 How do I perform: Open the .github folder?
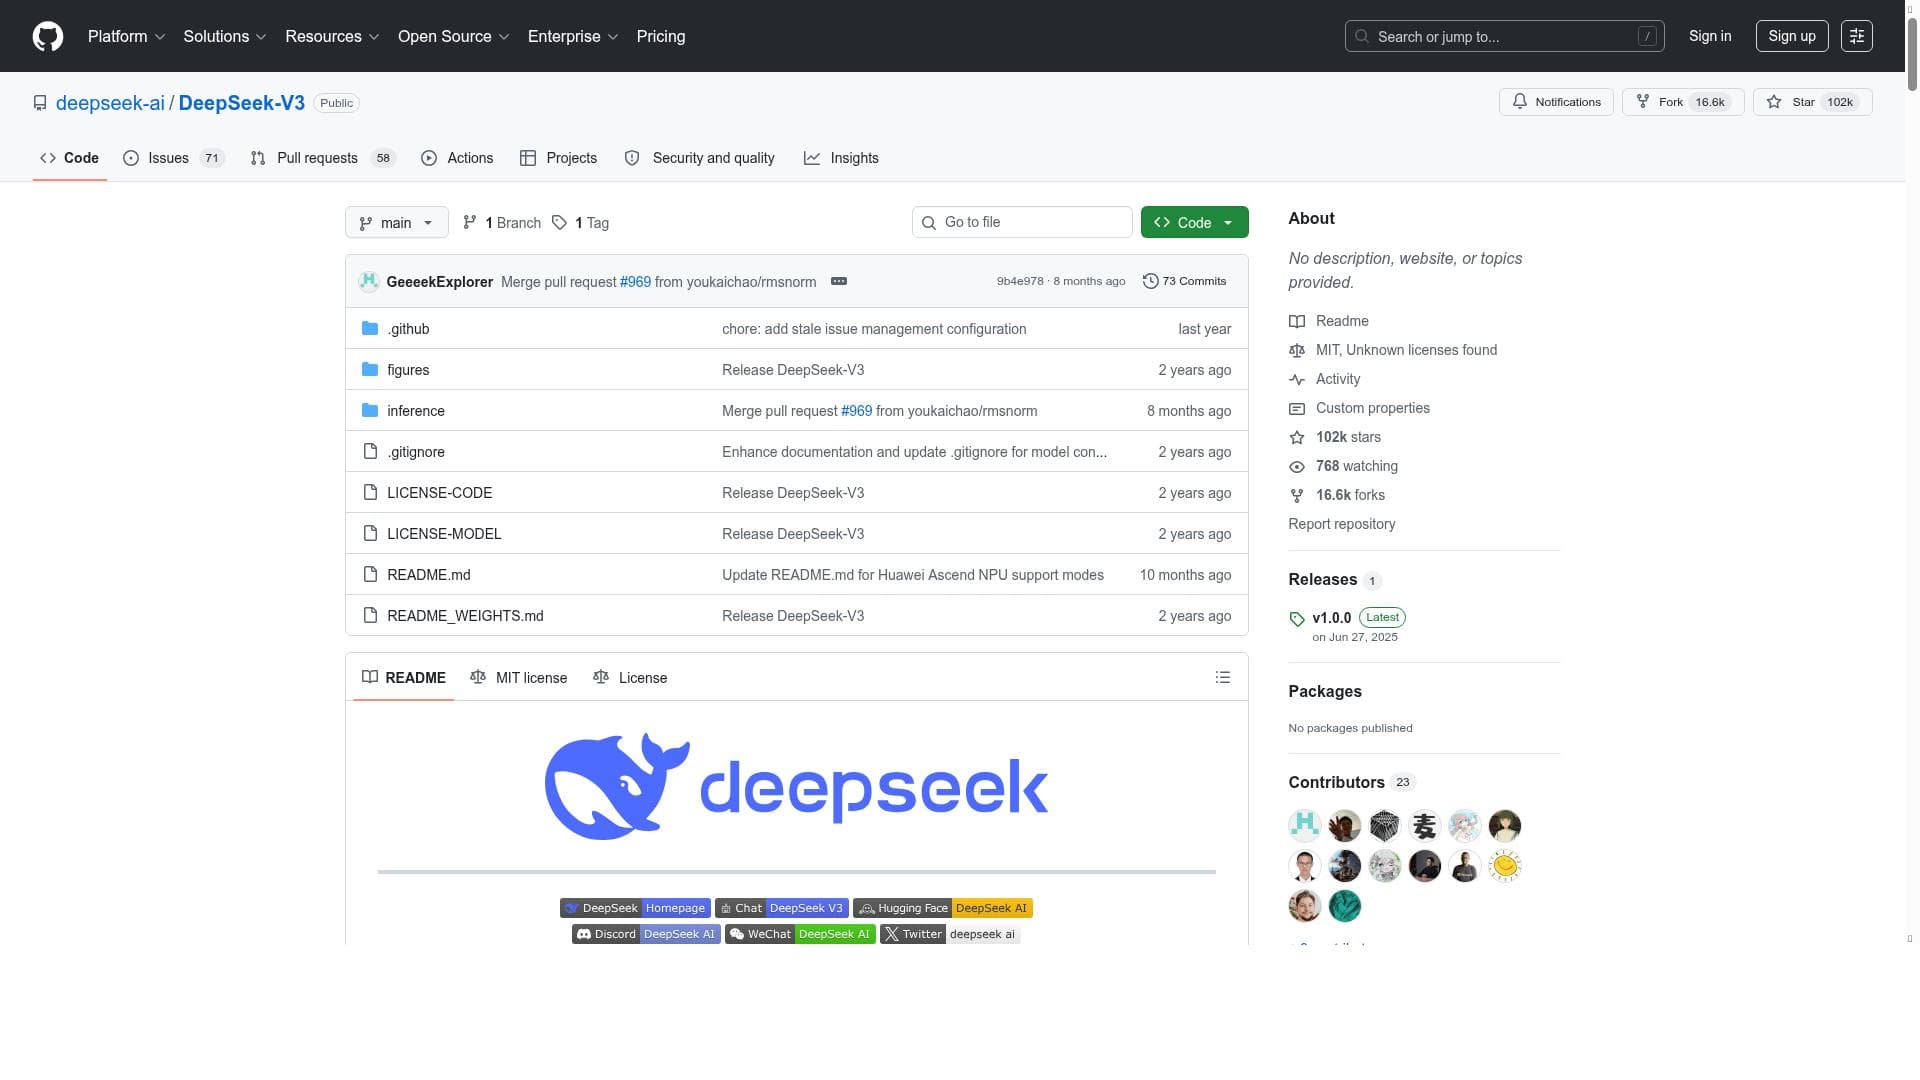point(408,329)
